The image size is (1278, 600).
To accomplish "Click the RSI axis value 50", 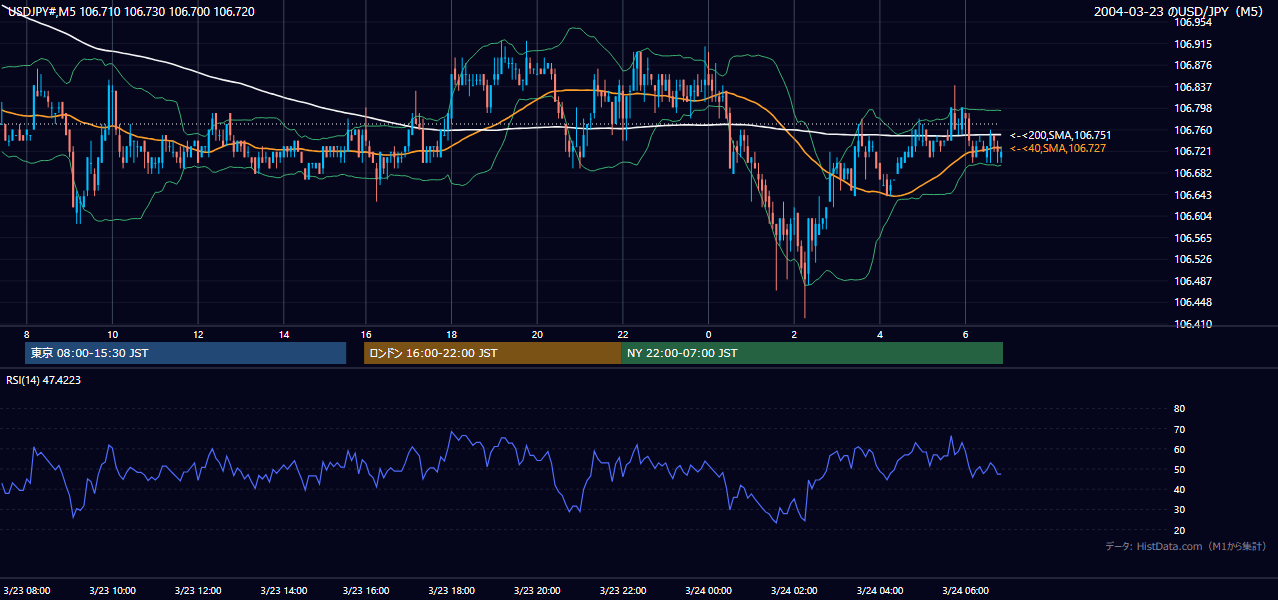I will pyautogui.click(x=1179, y=469).
